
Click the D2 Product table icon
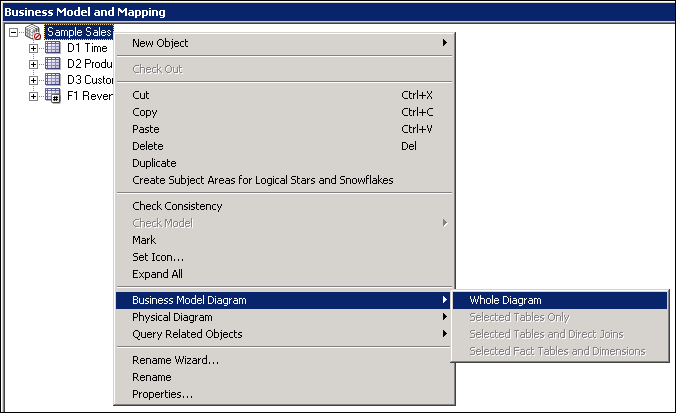[x=54, y=64]
